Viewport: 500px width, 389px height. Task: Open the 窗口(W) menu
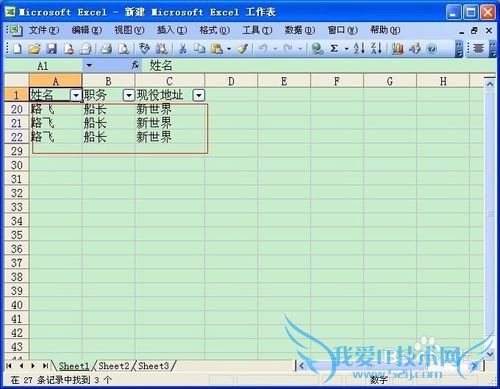[342, 30]
